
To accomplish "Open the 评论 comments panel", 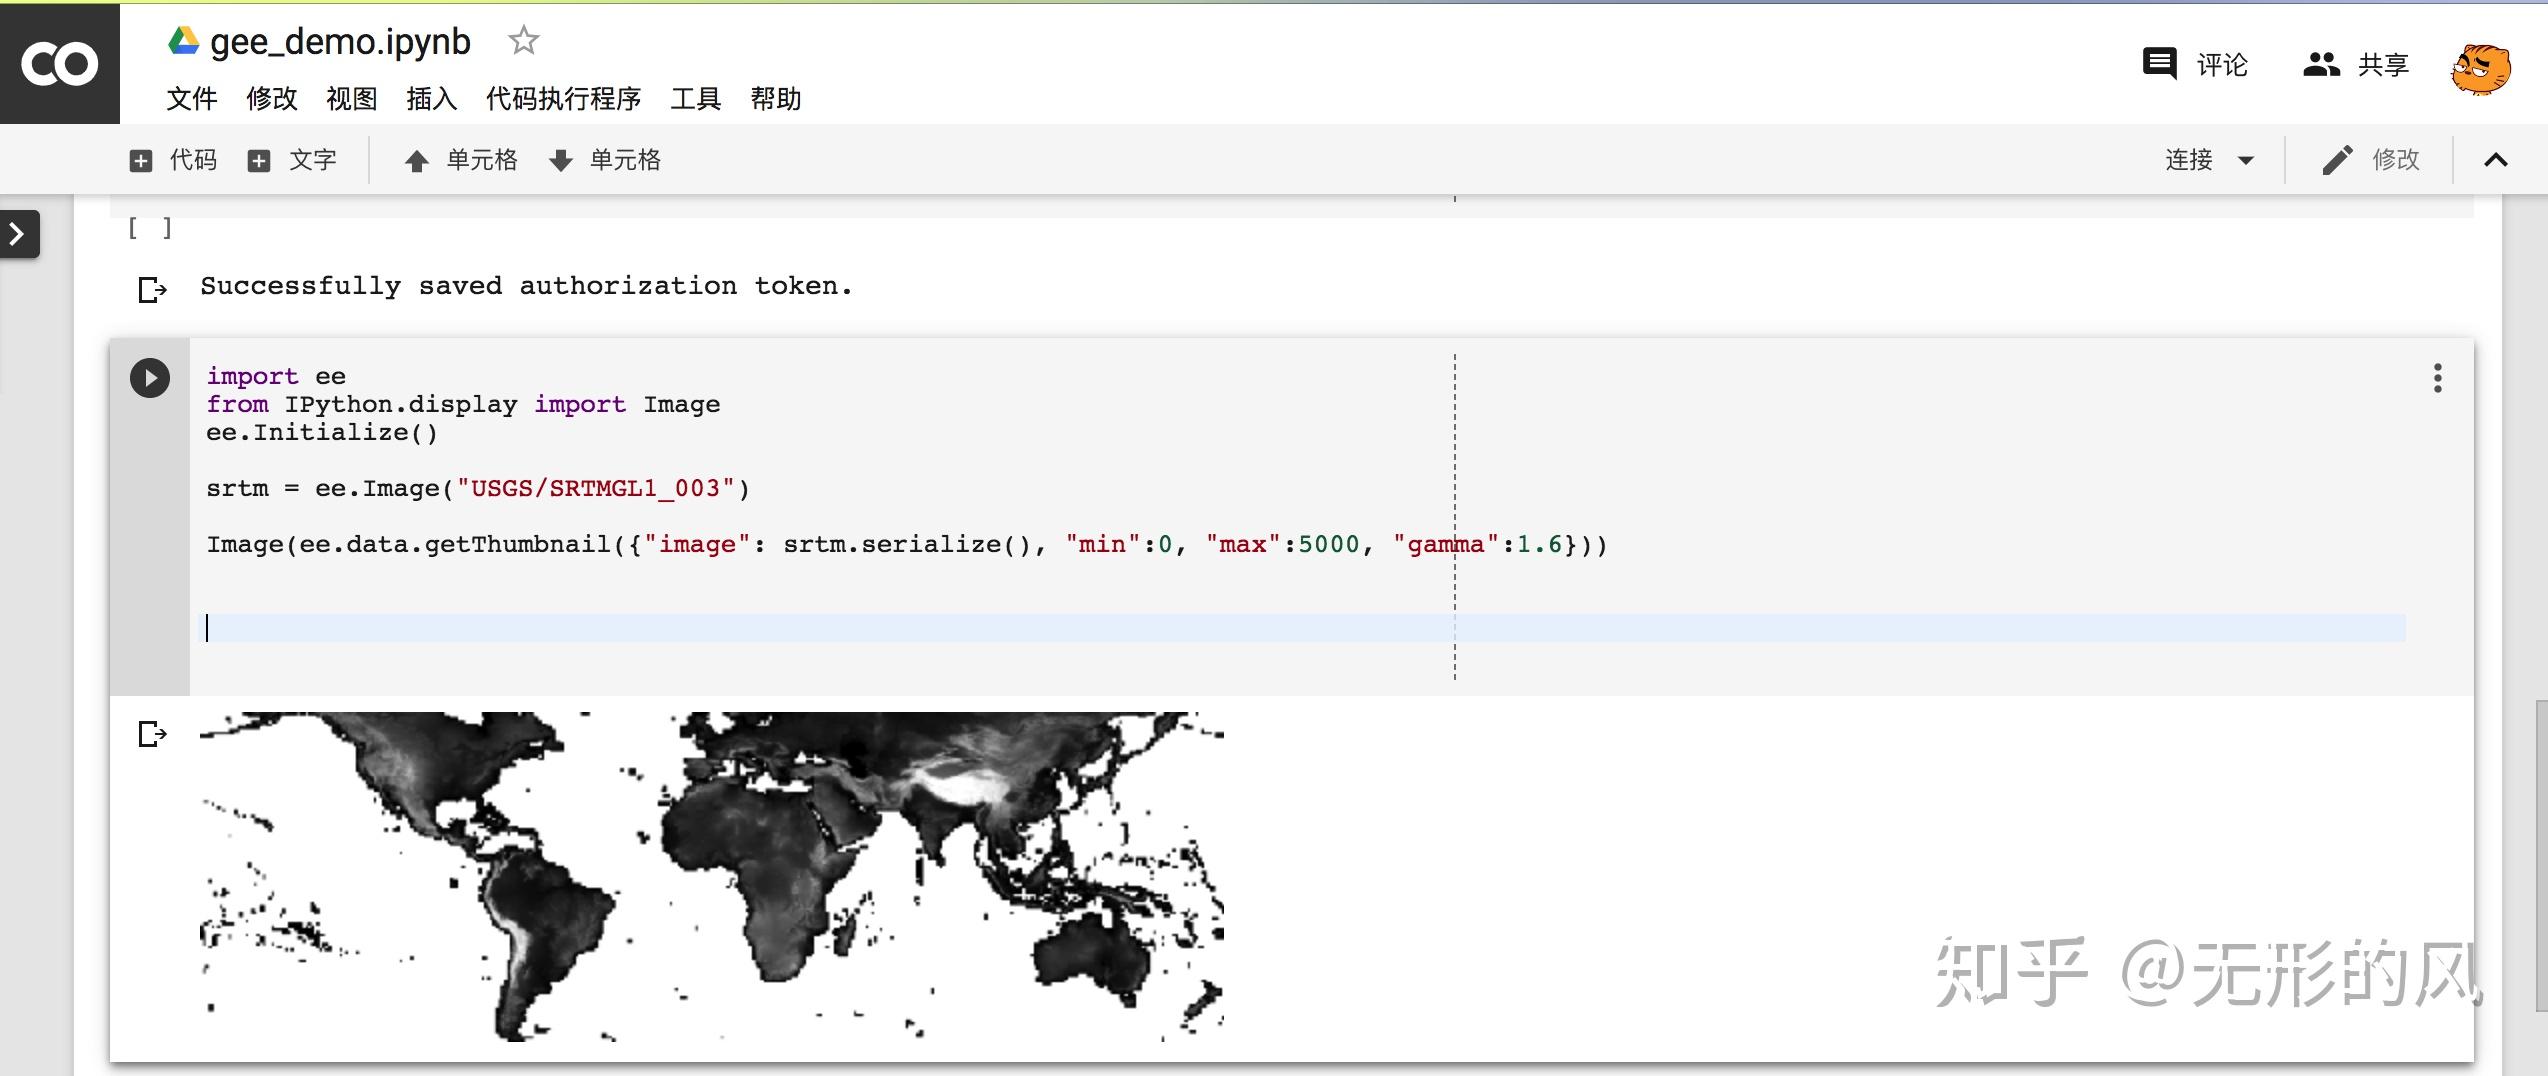I will (x=2195, y=65).
